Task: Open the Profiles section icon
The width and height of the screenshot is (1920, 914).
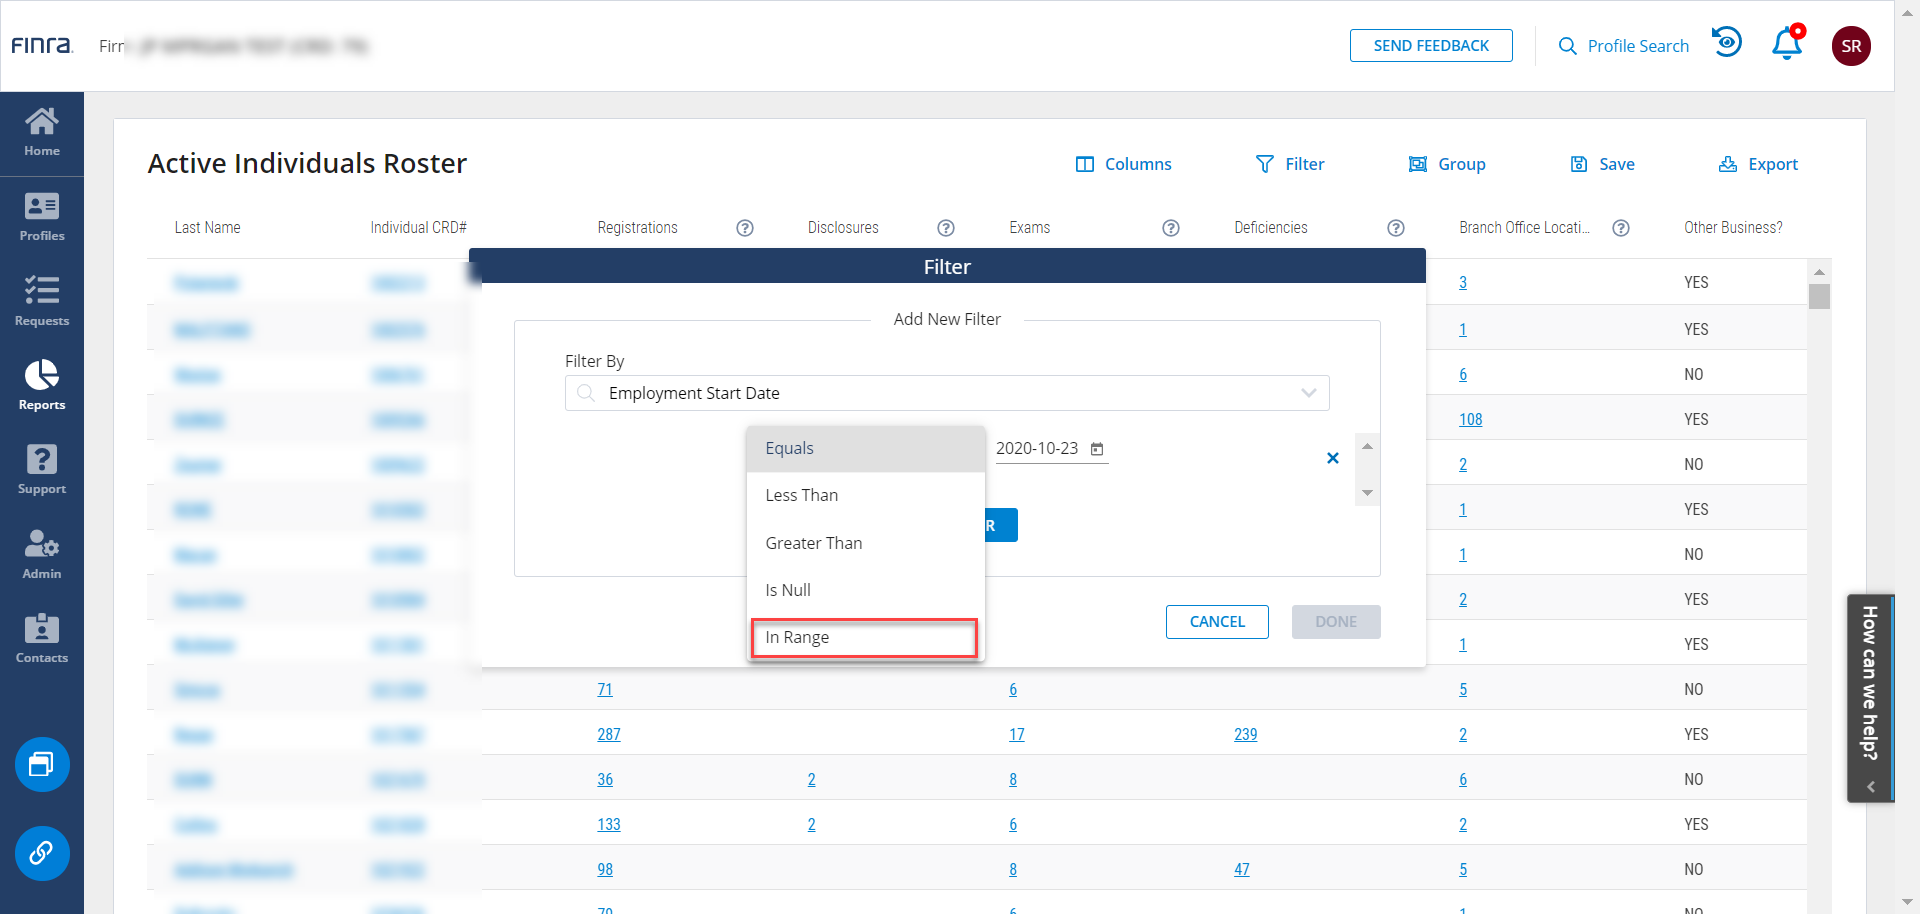Action: pos(42,217)
